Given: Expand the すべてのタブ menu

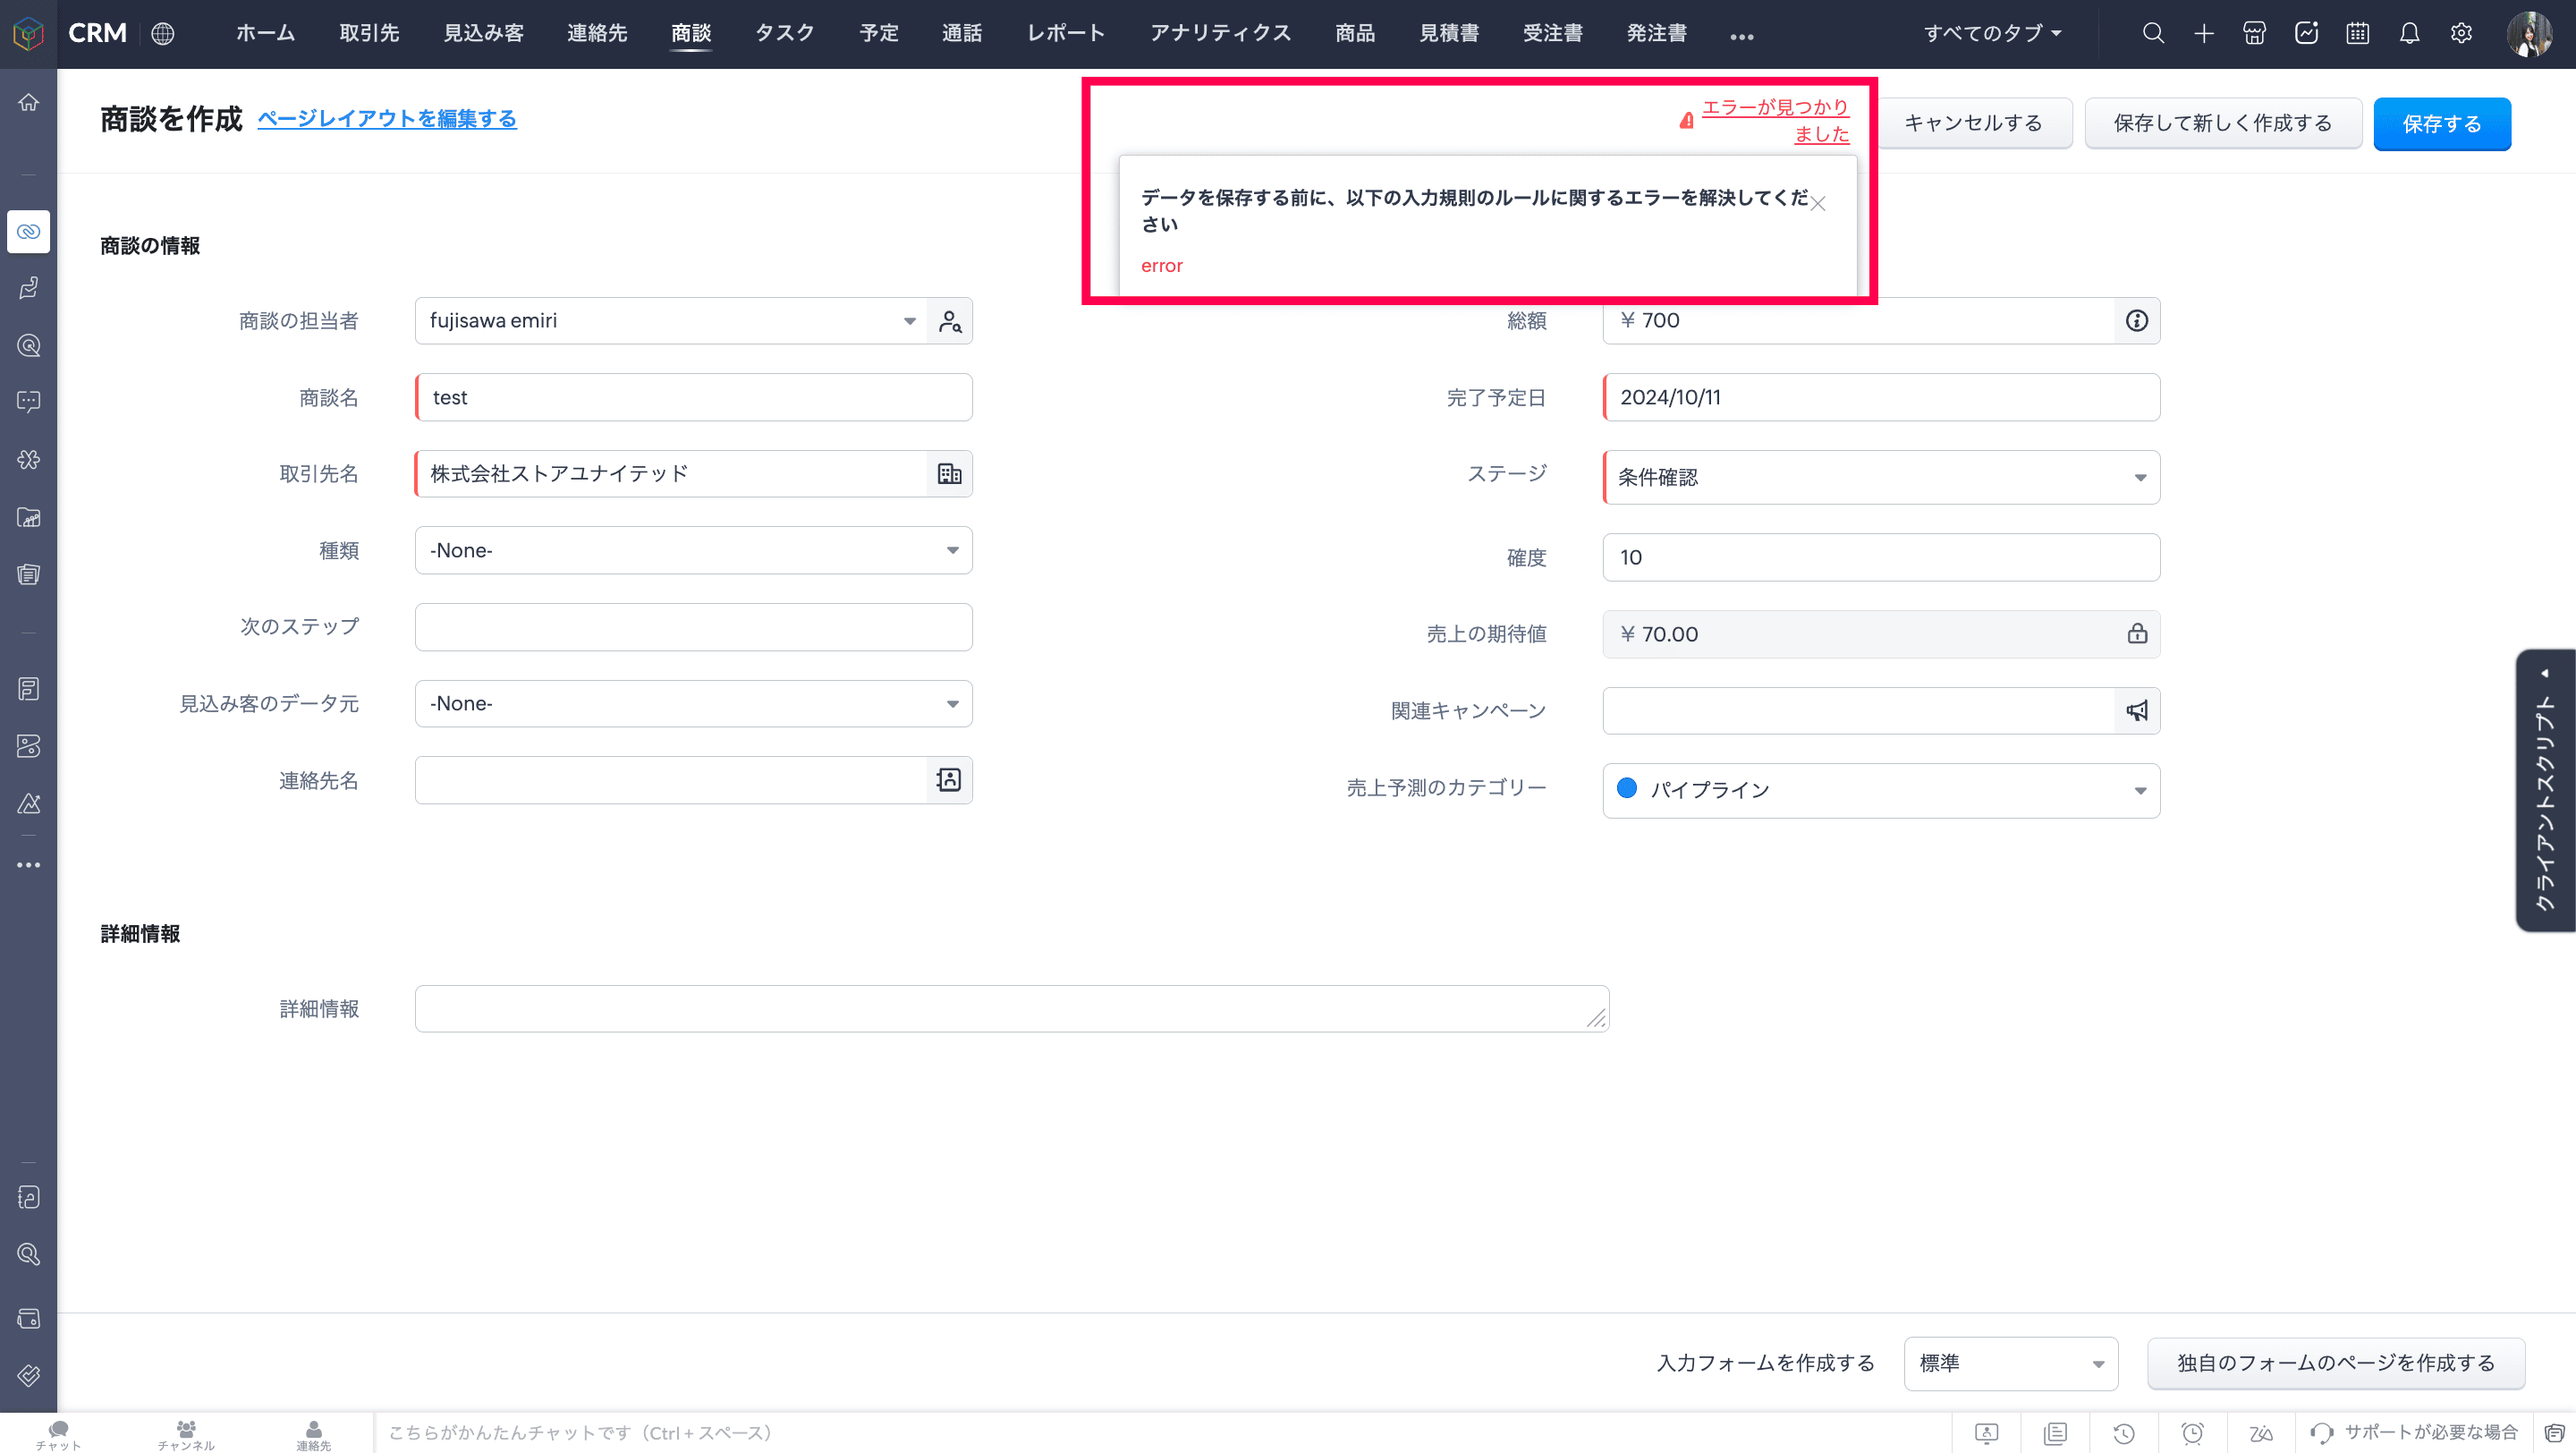Looking at the screenshot, I should 1992,34.
